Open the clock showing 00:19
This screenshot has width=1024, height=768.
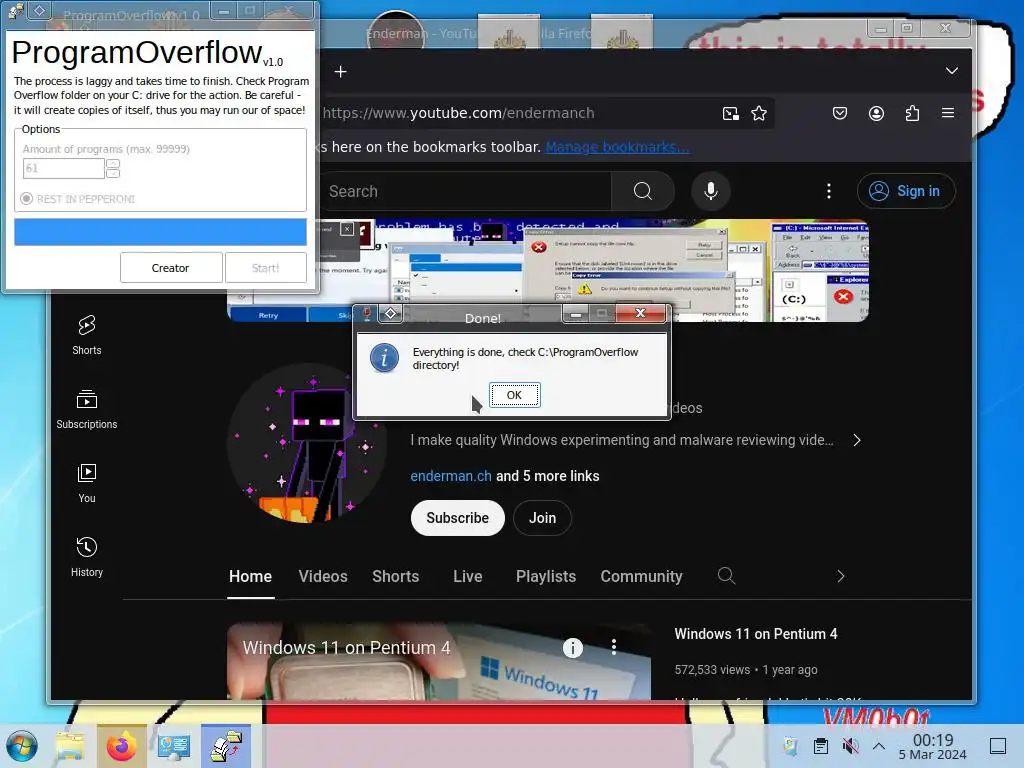click(933, 746)
